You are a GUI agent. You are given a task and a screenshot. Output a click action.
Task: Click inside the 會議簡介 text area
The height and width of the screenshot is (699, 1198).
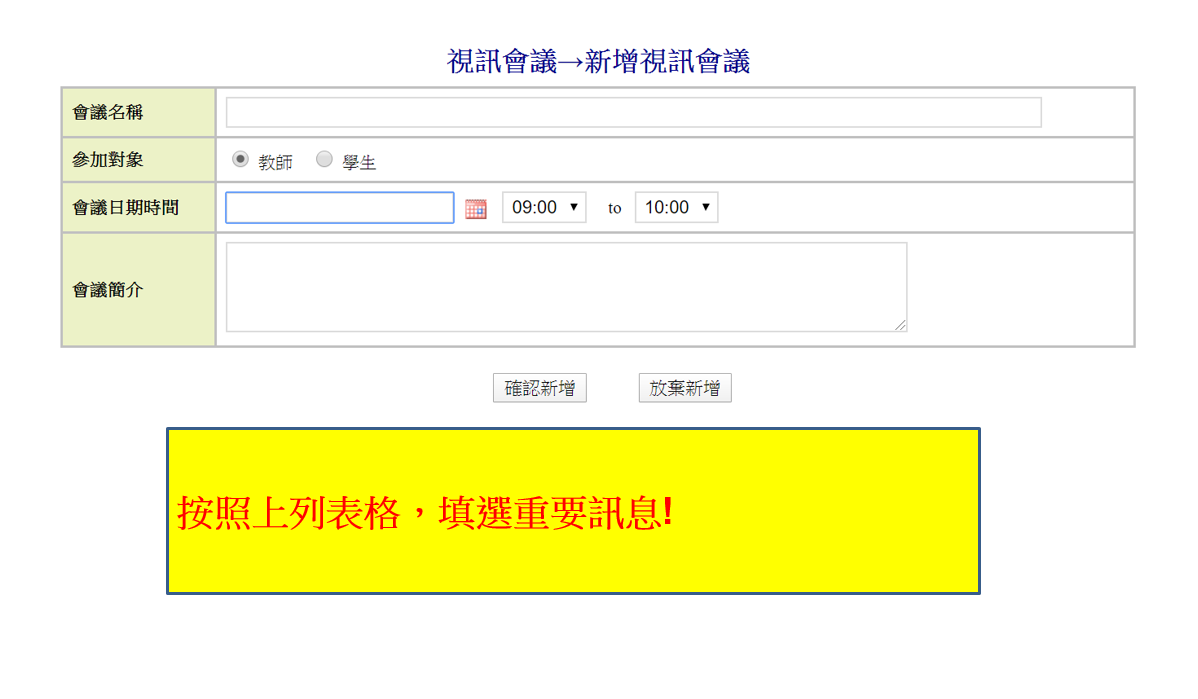pyautogui.click(x=566, y=286)
